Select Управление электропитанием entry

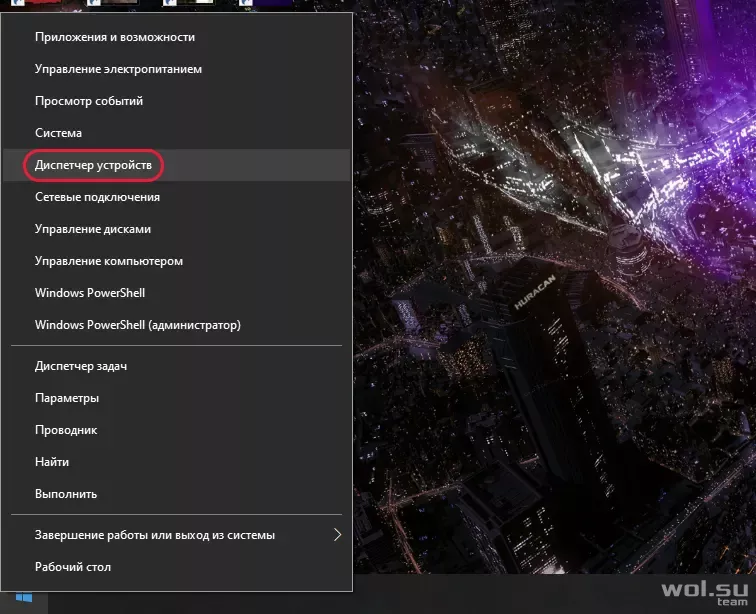[176, 69]
